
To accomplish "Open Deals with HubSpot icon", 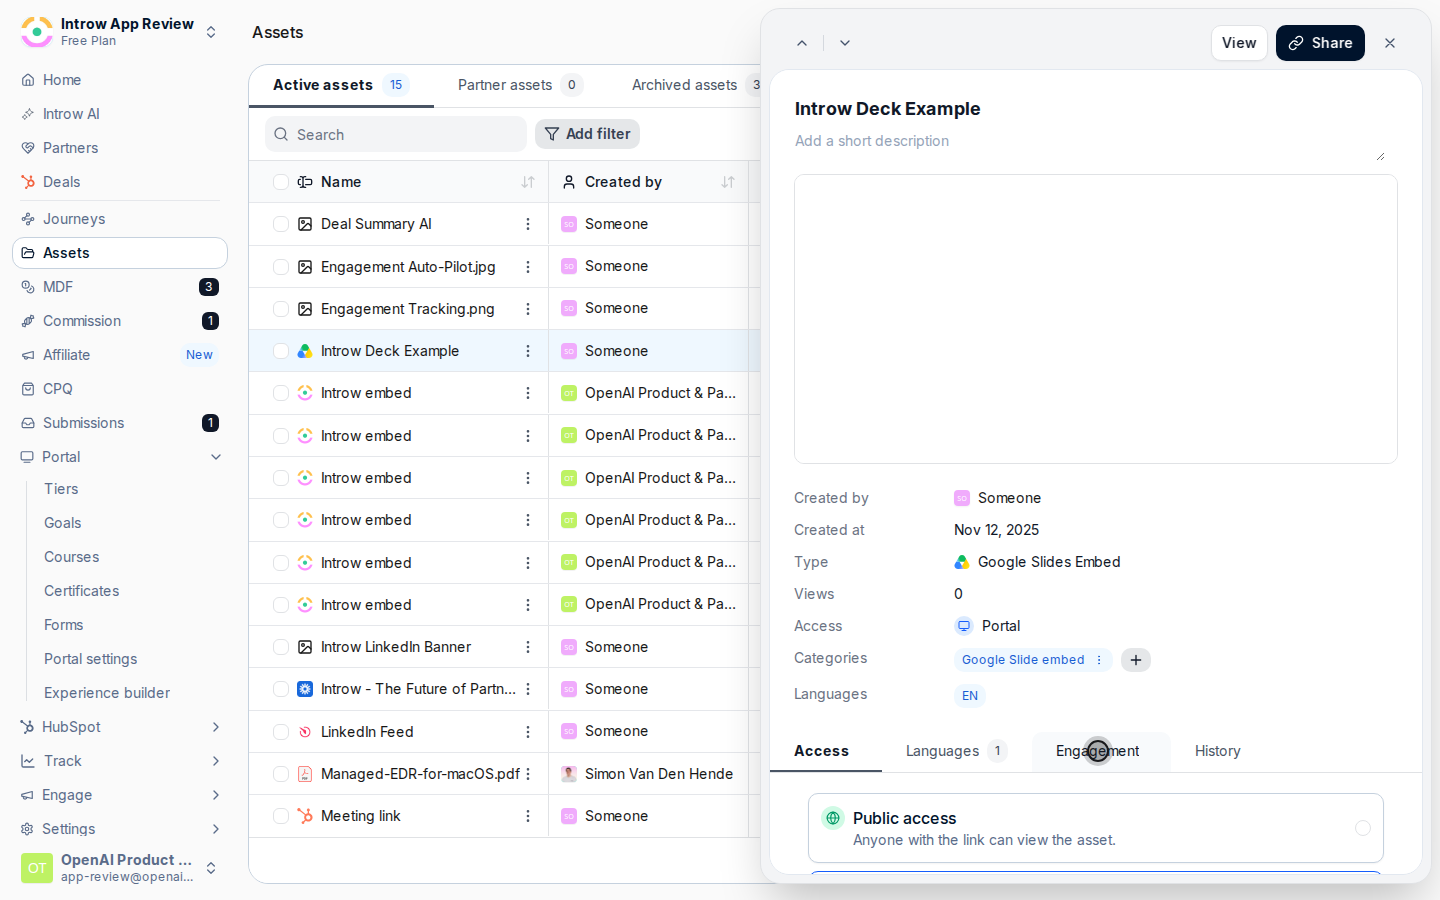I will tap(120, 182).
